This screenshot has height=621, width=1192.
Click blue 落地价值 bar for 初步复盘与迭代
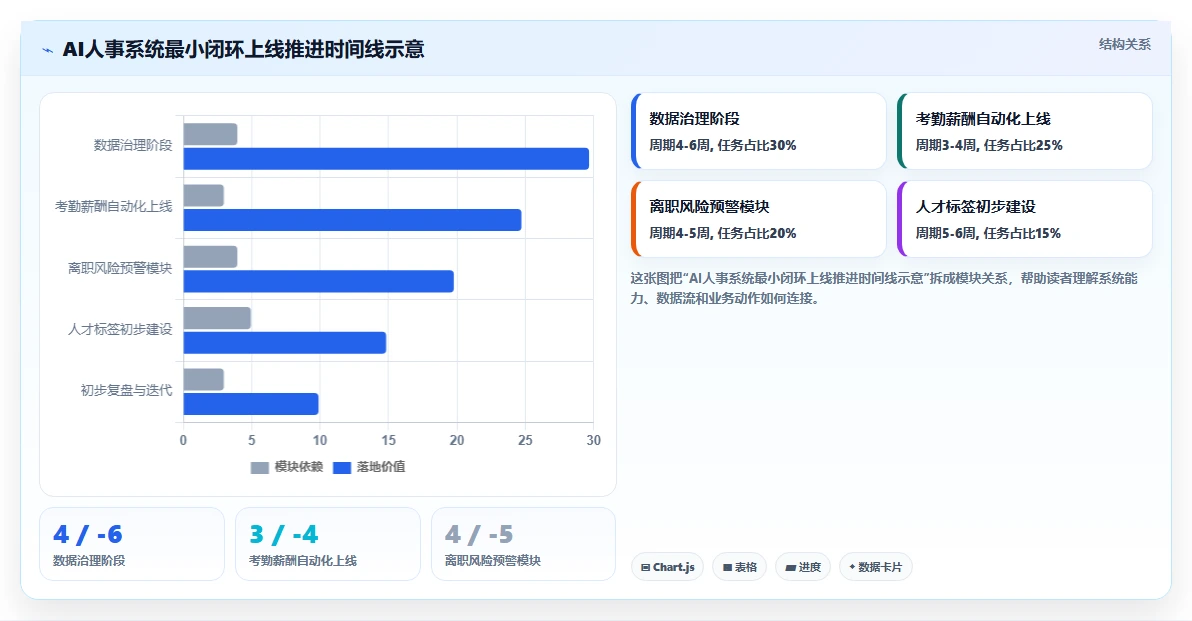(251, 404)
